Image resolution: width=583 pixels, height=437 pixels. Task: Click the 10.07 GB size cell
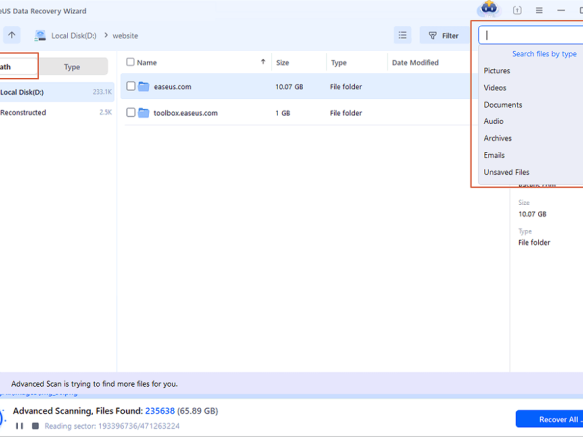tap(289, 87)
